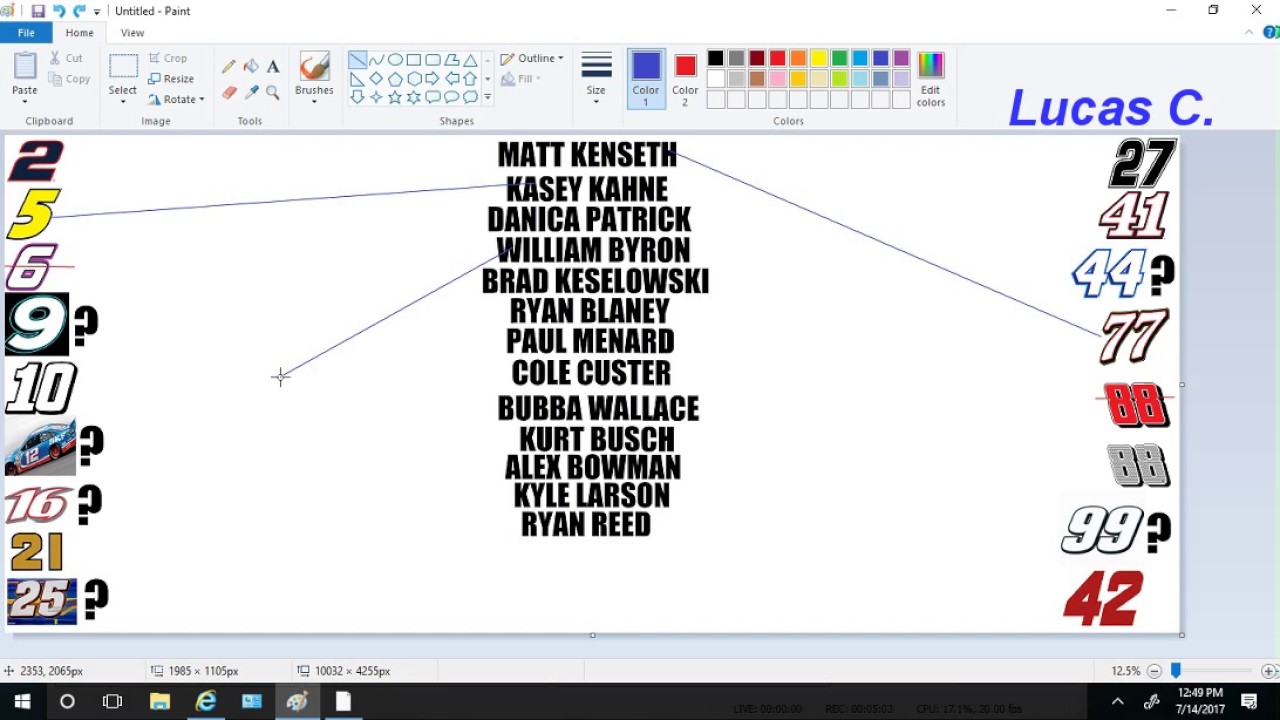Open the shape Fill dropdown
The width and height of the screenshot is (1280, 720).
[521, 79]
